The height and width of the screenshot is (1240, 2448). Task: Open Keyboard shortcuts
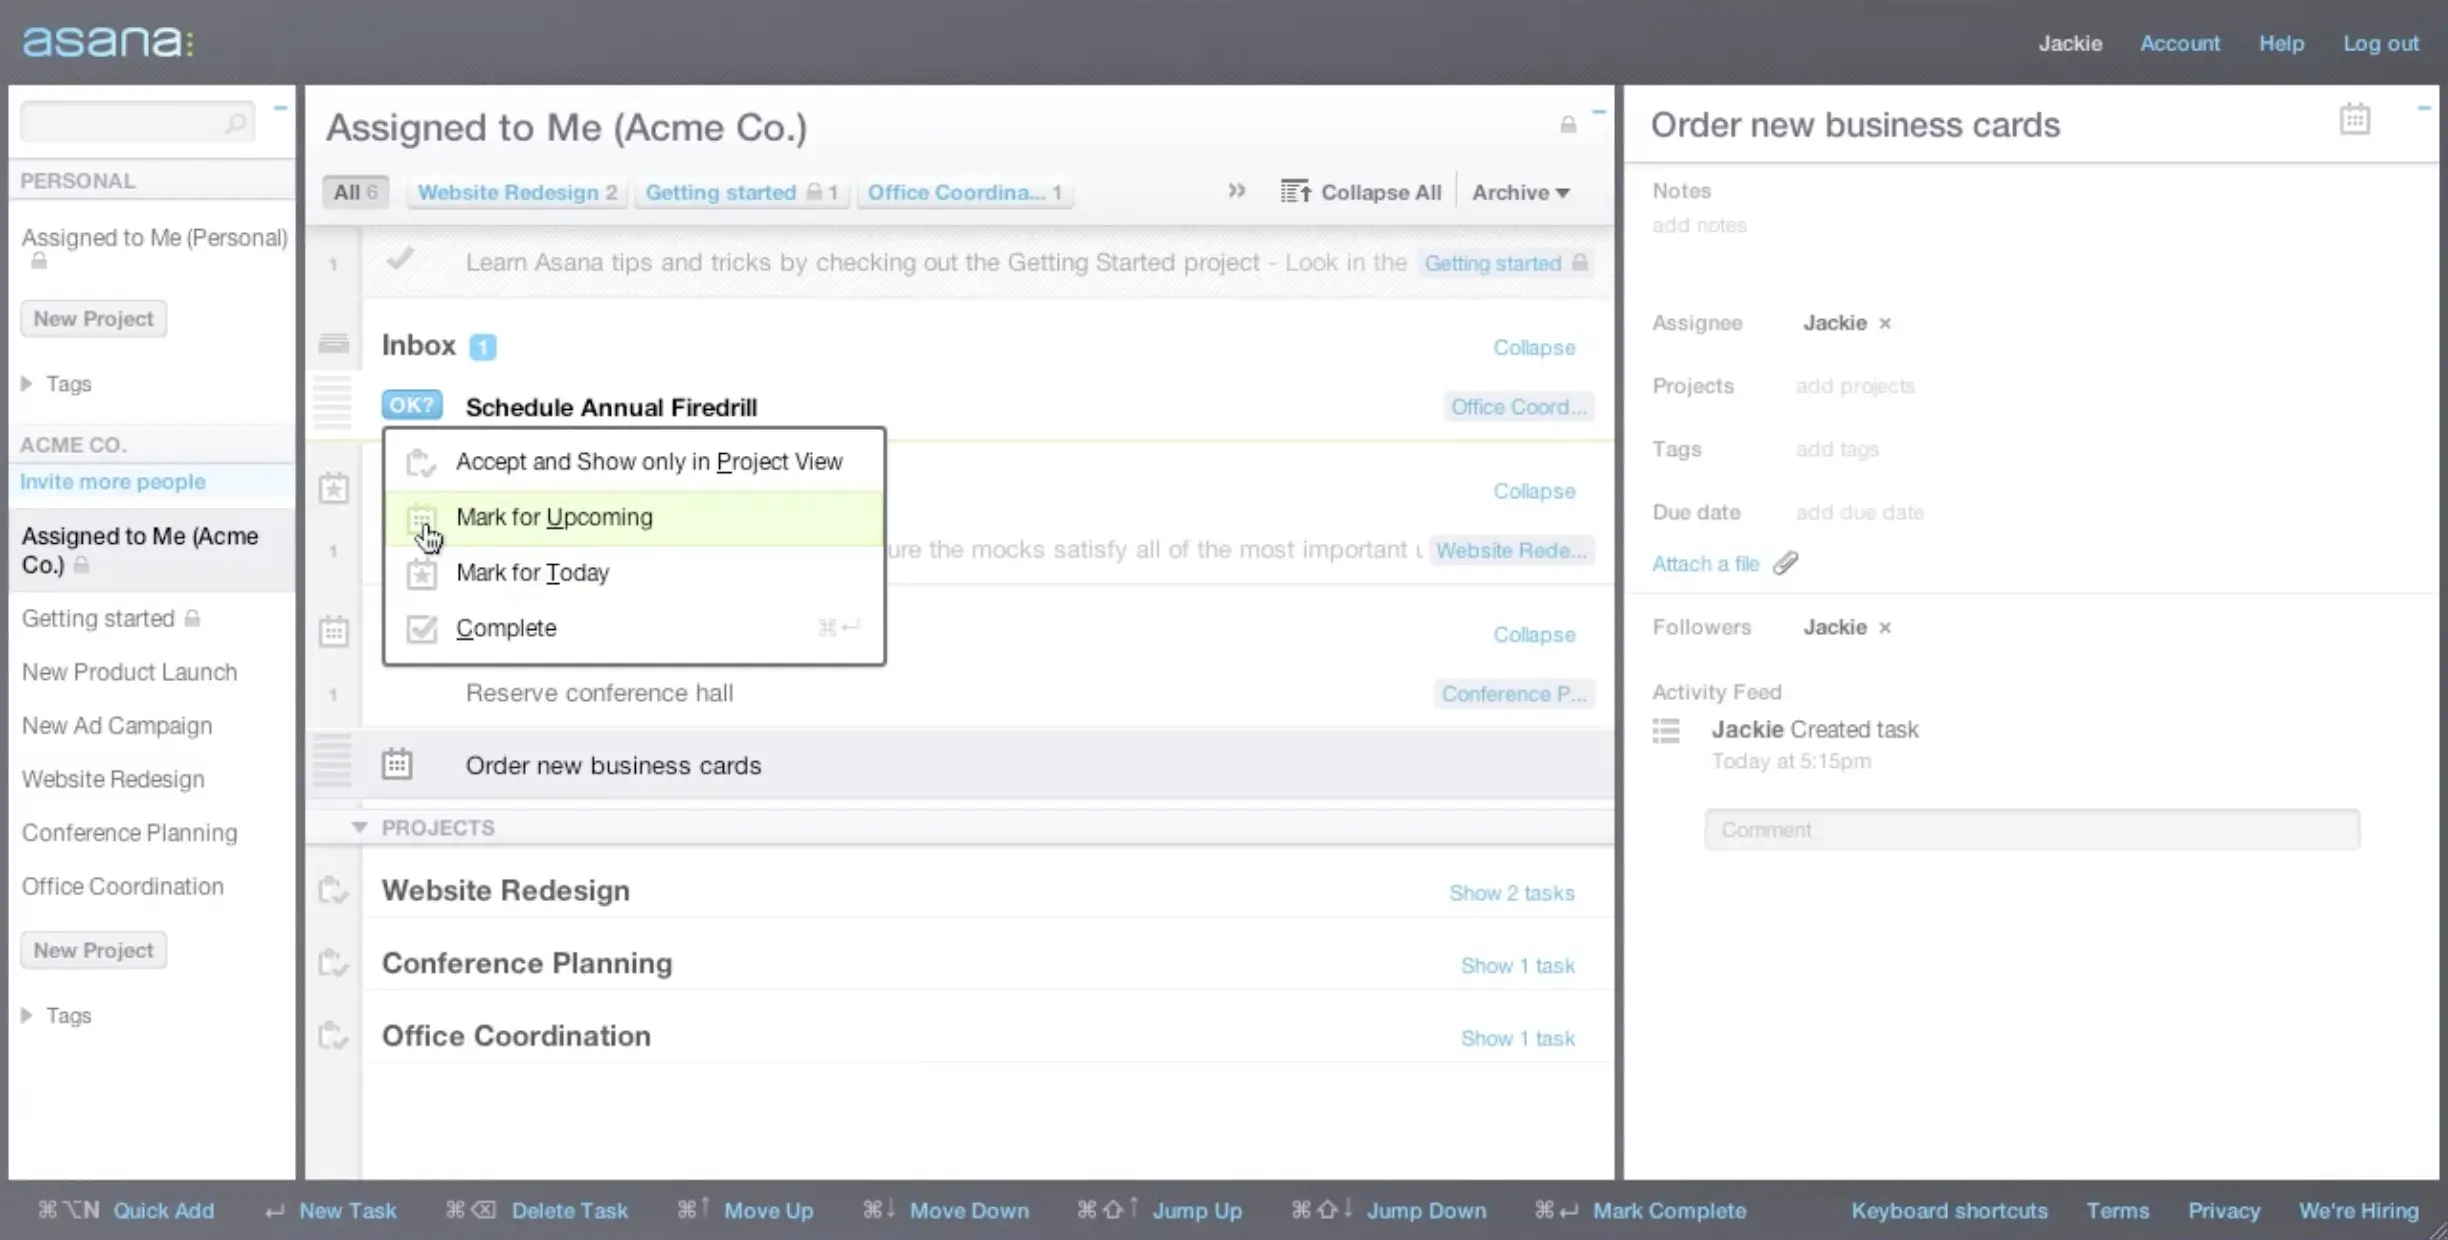tap(1949, 1211)
